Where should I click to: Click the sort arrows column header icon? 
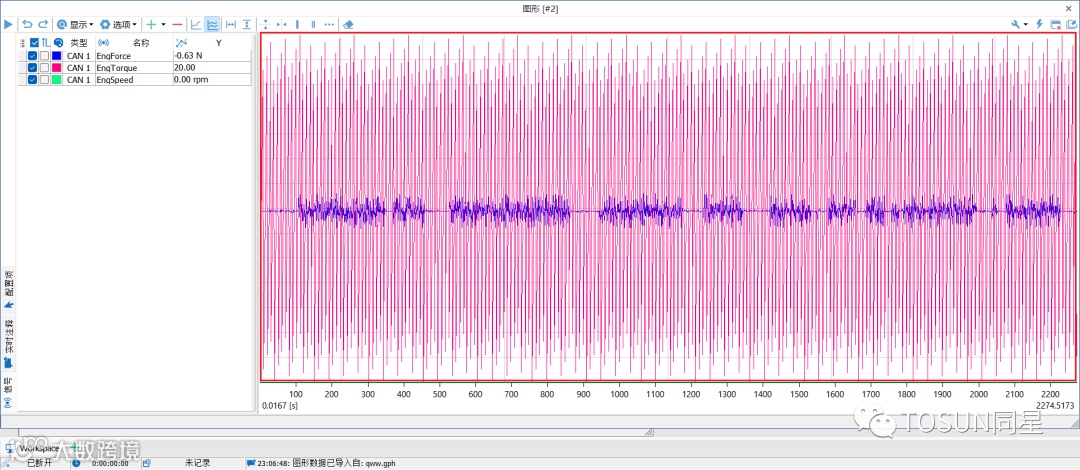45,43
